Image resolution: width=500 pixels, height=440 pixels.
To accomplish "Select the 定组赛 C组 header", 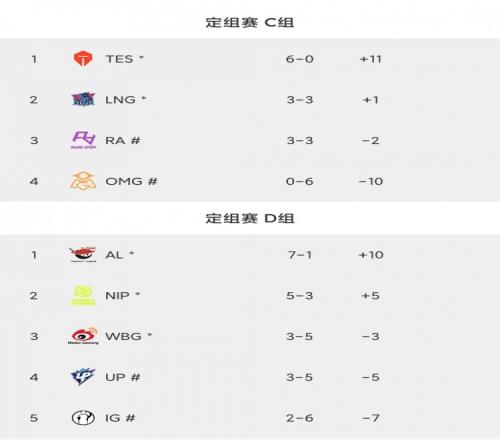I will tap(250, 23).
